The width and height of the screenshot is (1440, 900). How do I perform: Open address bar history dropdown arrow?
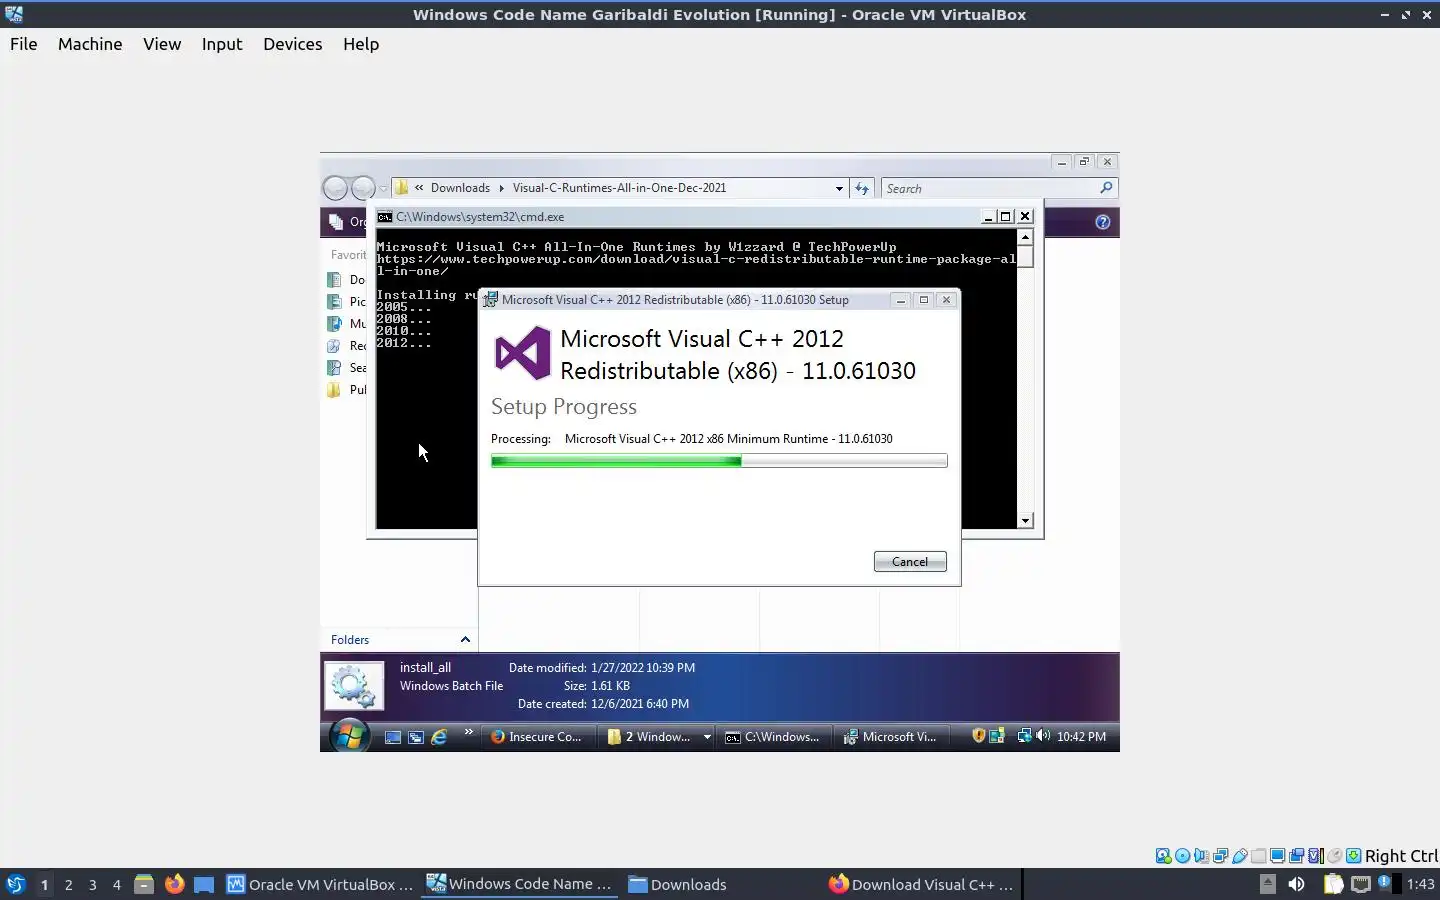click(839, 188)
